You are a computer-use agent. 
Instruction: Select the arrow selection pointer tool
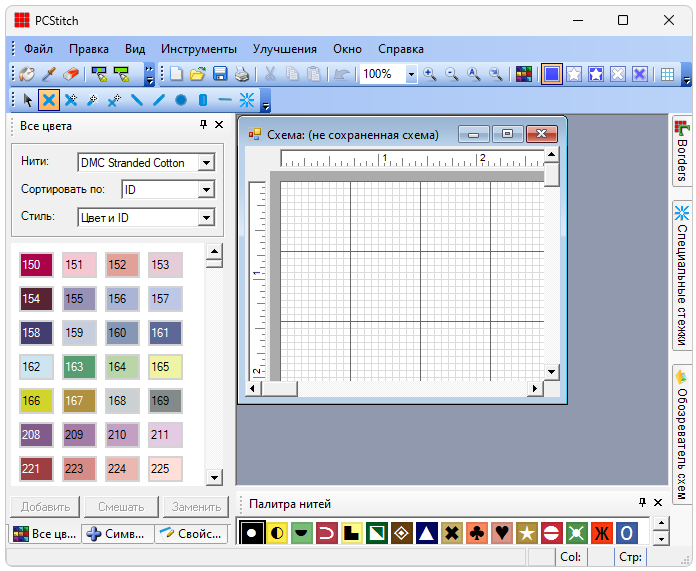pos(28,100)
